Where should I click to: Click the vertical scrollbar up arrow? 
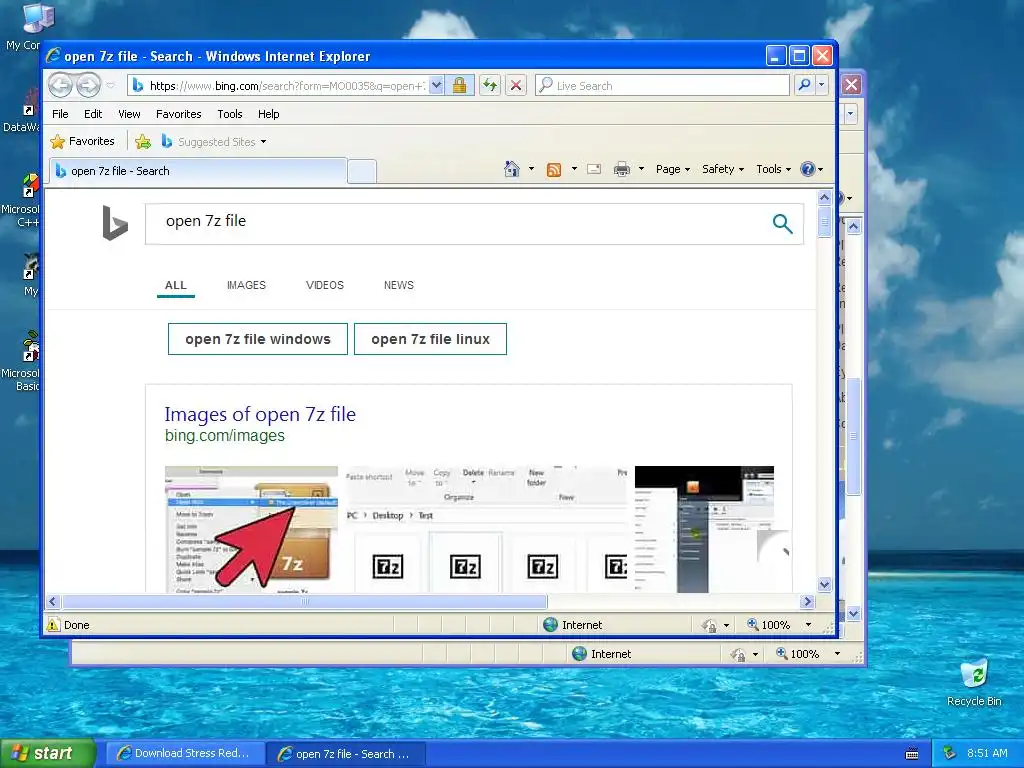click(x=824, y=197)
